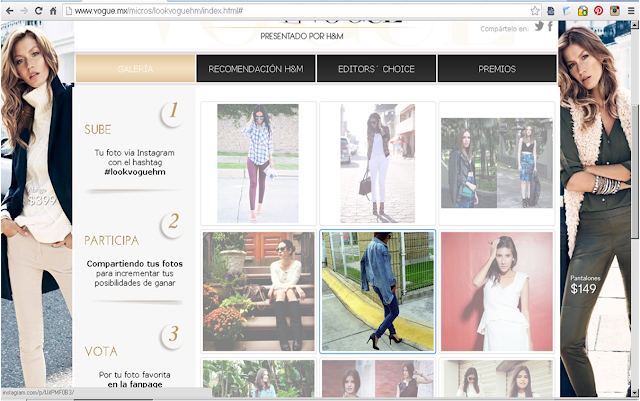640x401 pixels.
Task: Open the browser home page icon
Action: [53, 11]
